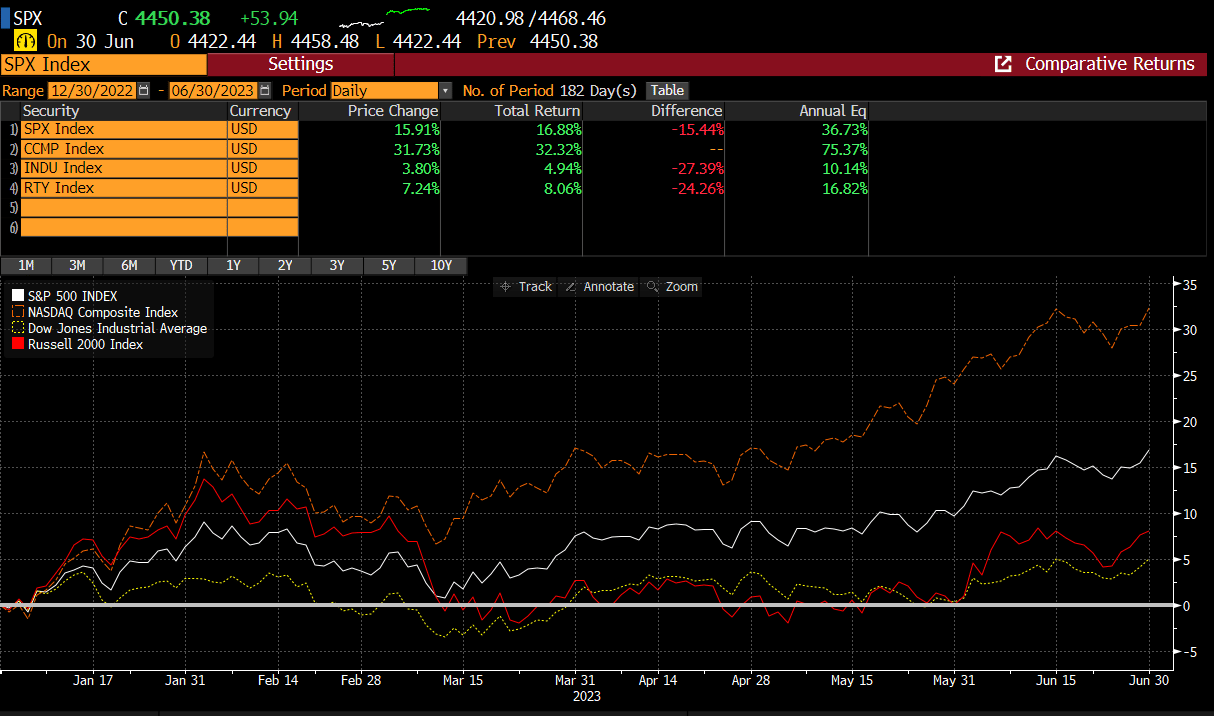Select the 2Y range tab

point(285,265)
